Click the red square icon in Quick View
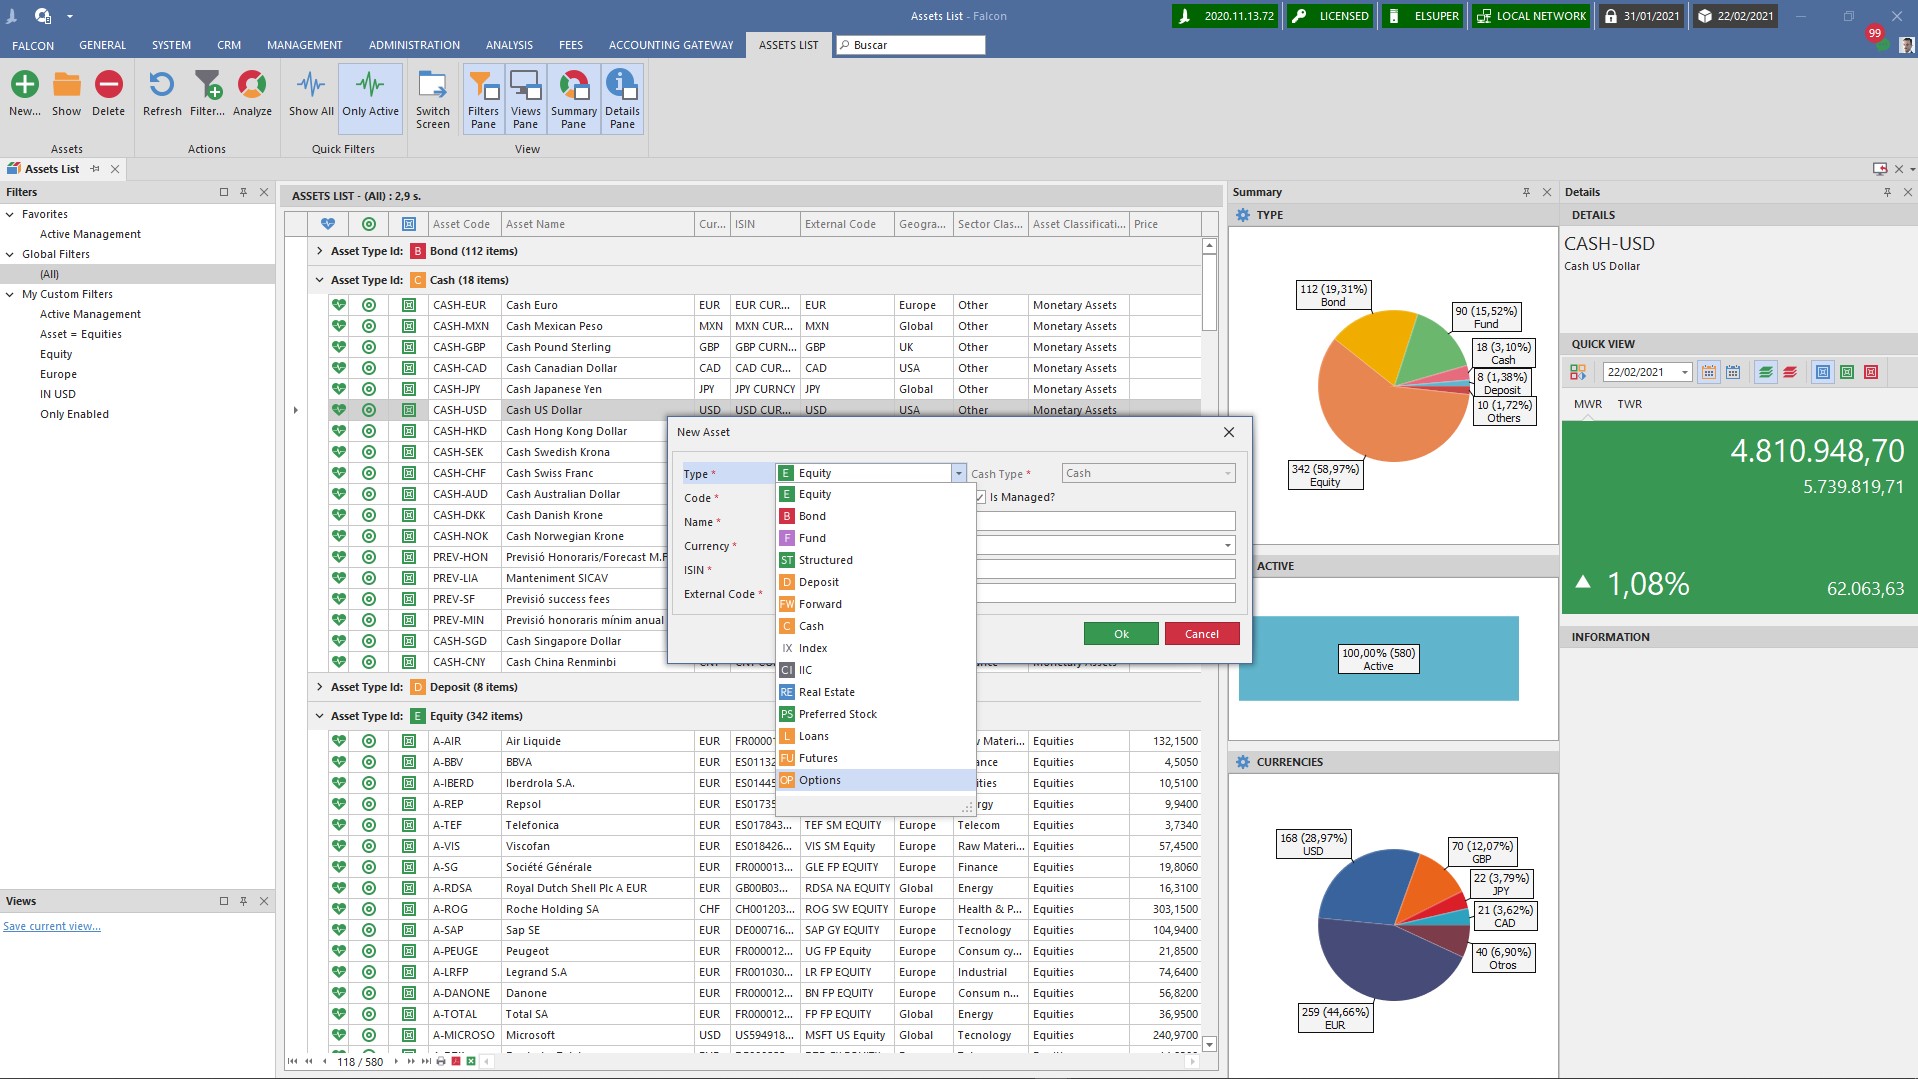The height and width of the screenshot is (1079, 1918). coord(1871,372)
